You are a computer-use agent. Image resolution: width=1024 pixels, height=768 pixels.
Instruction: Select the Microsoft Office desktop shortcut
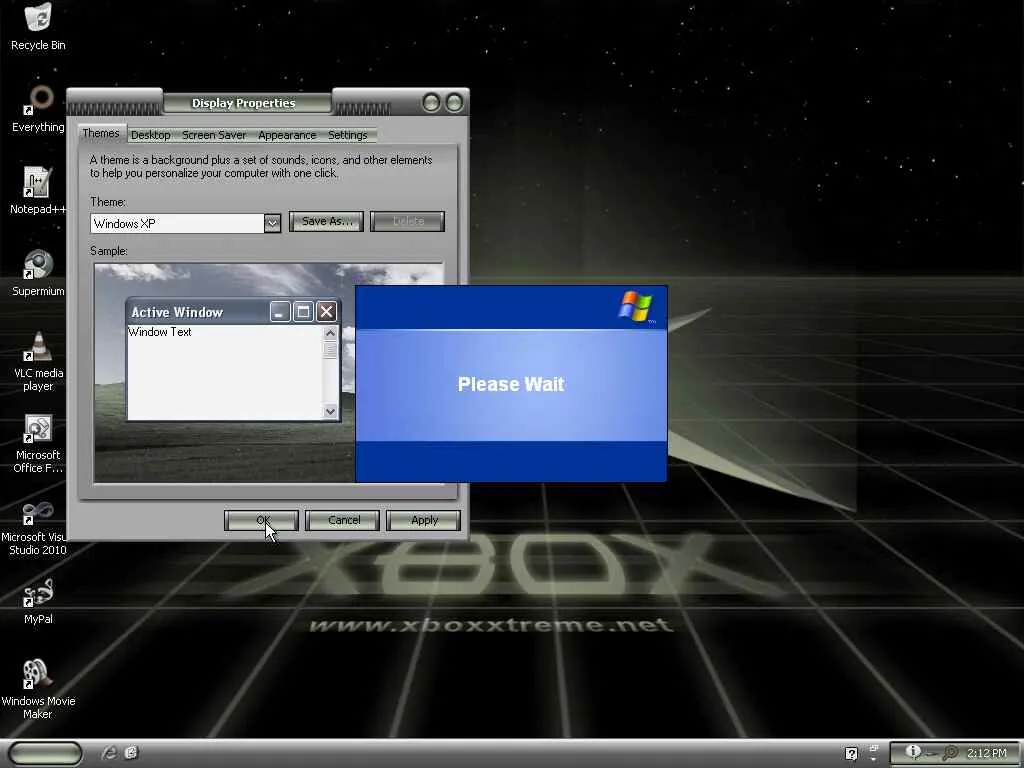(x=38, y=443)
